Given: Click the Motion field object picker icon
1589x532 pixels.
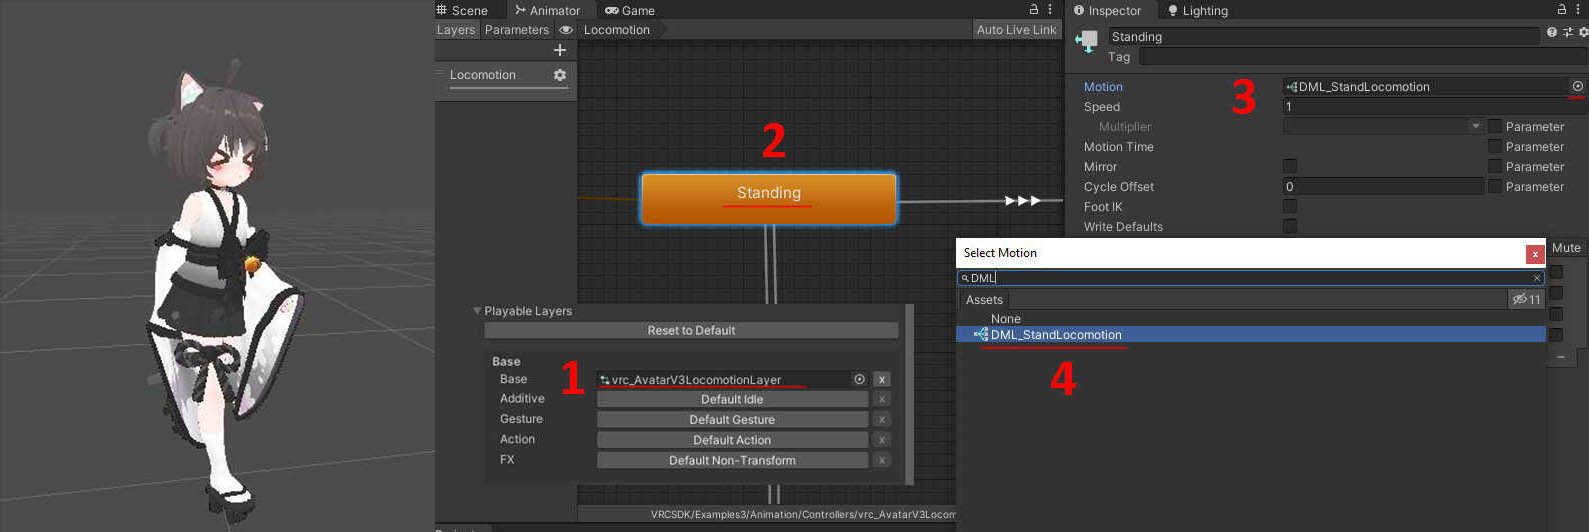Looking at the screenshot, I should [x=1578, y=87].
